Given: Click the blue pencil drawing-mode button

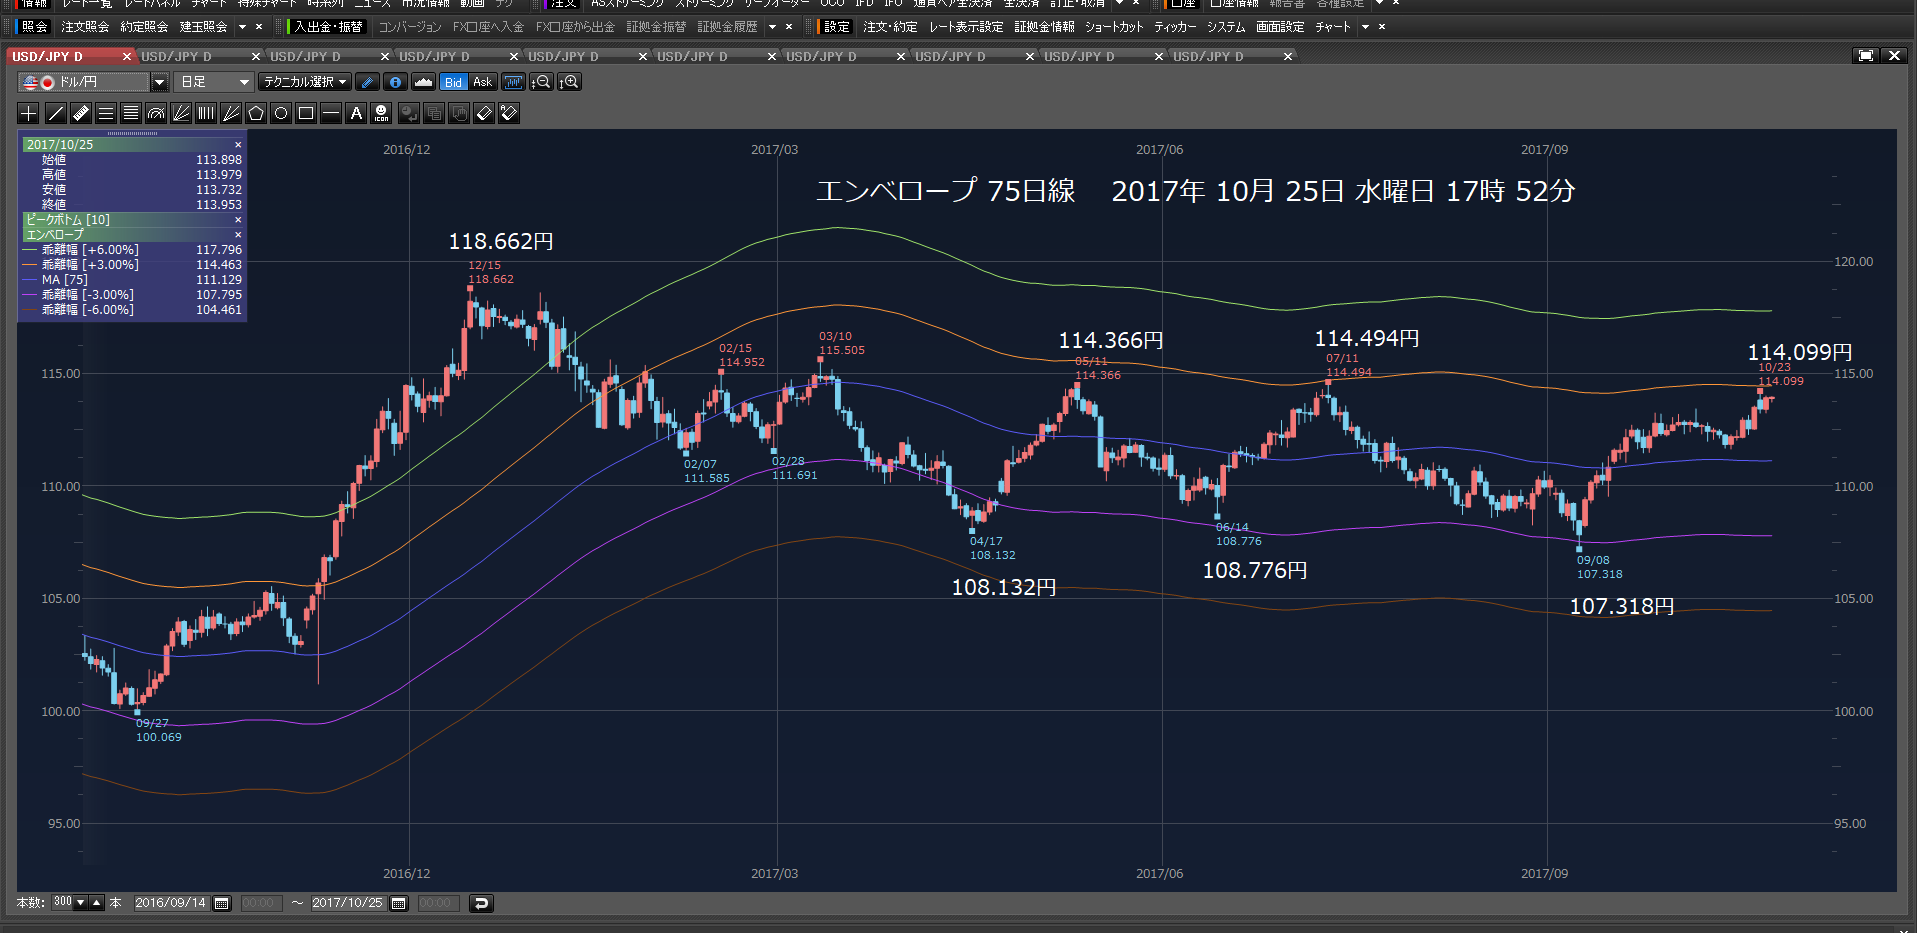Looking at the screenshot, I should click(x=368, y=82).
